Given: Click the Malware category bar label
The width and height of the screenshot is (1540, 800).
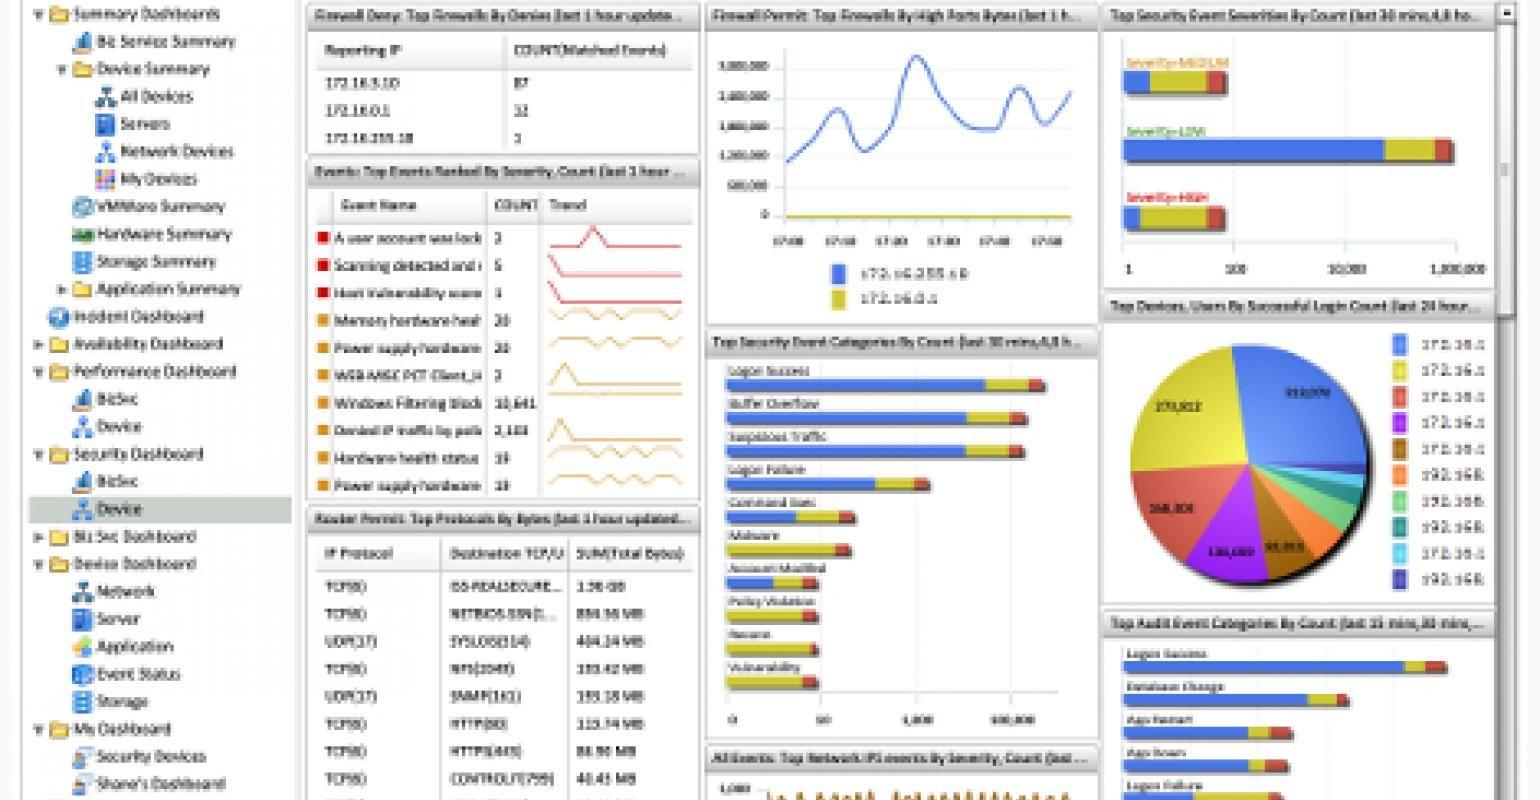Looking at the screenshot, I should [753, 536].
